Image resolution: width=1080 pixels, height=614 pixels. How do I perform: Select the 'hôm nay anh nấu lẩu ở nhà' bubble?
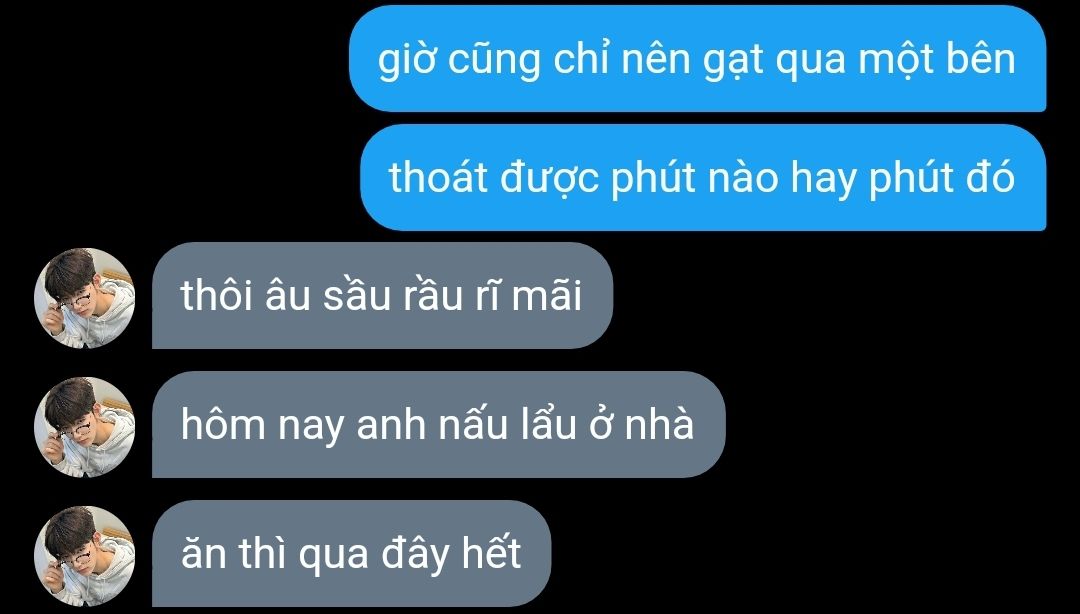pos(439,424)
